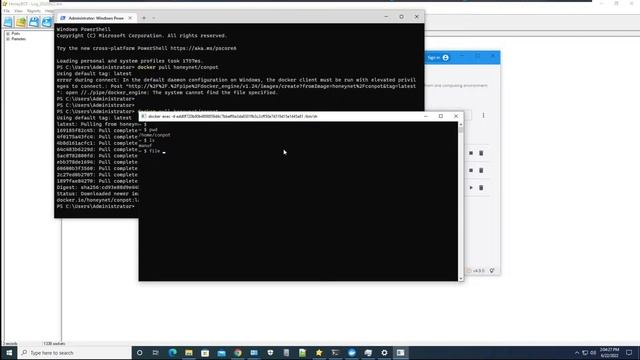Open the star icon app on taskbar
Viewport: 640px width, 360px height.
pos(319,353)
